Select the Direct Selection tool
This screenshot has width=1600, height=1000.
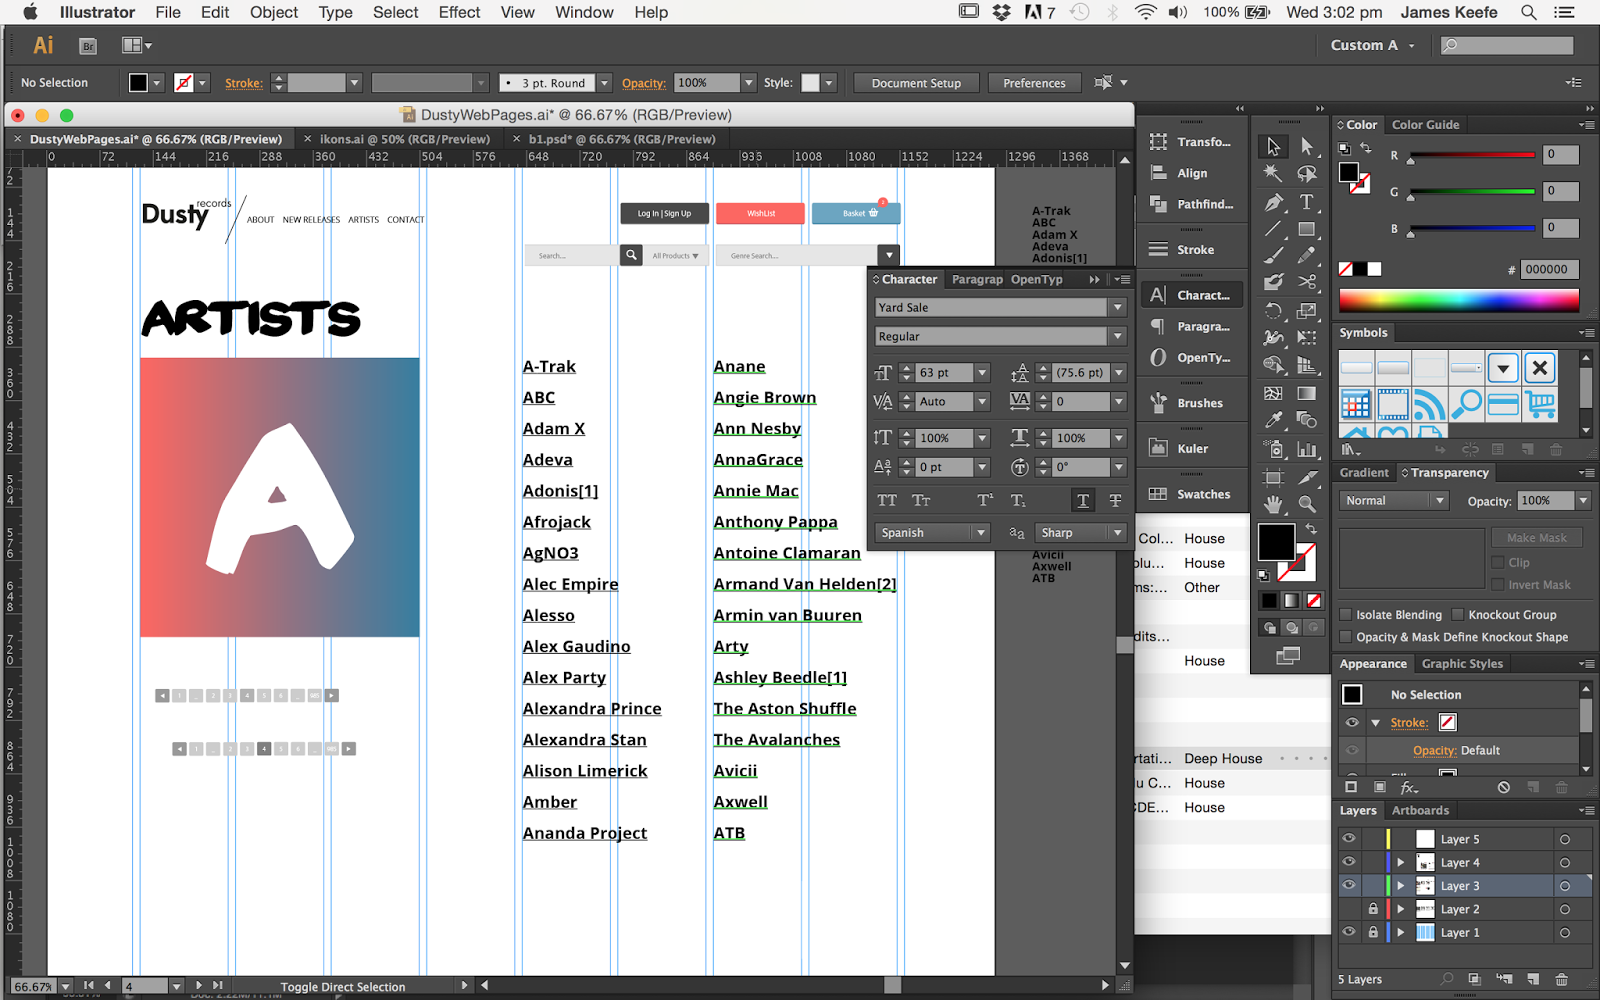click(x=1307, y=147)
